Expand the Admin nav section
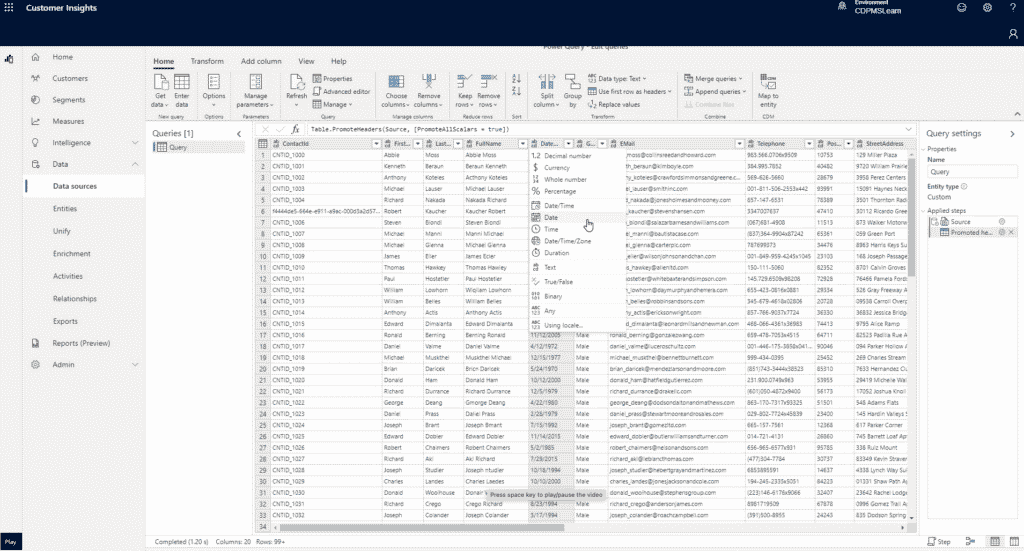 pyautogui.click(x=135, y=365)
